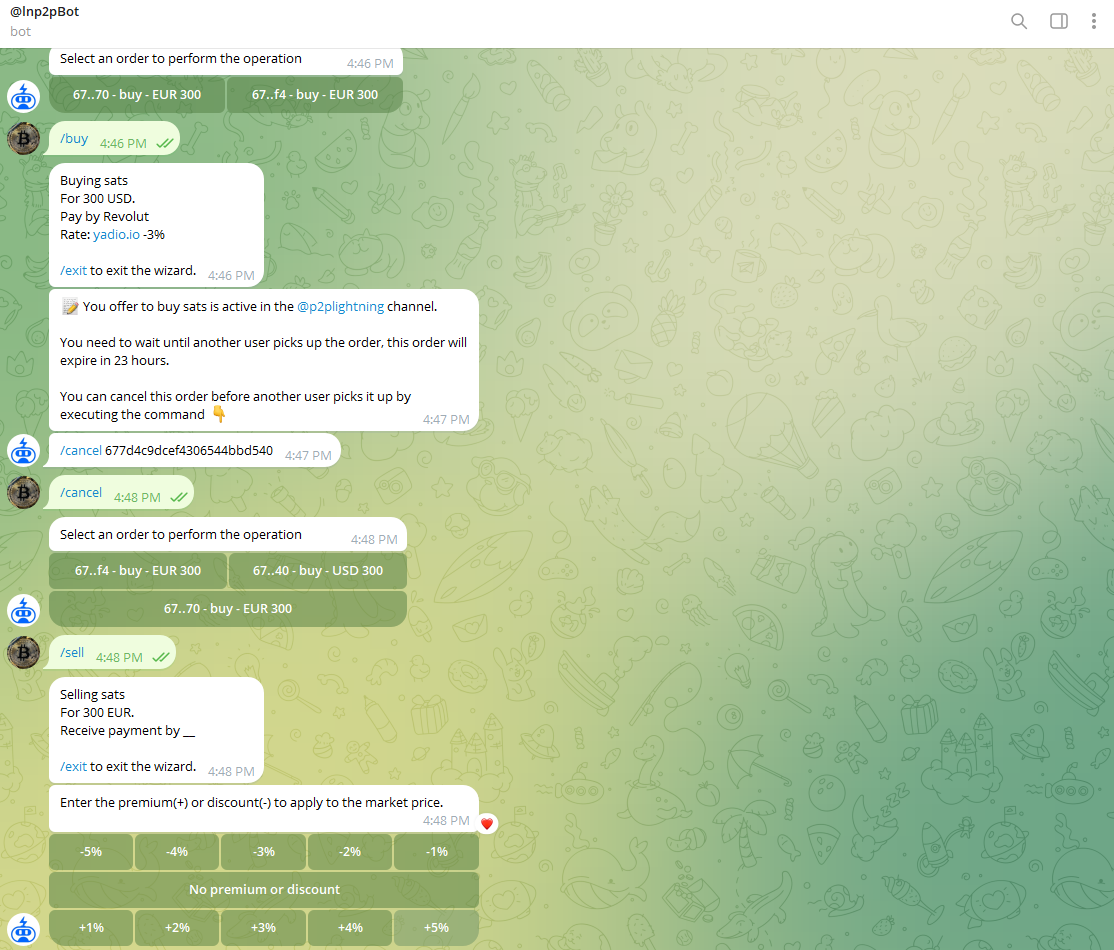Click the red heart reaction on the premium message
This screenshot has height=950, width=1114.
click(x=487, y=824)
